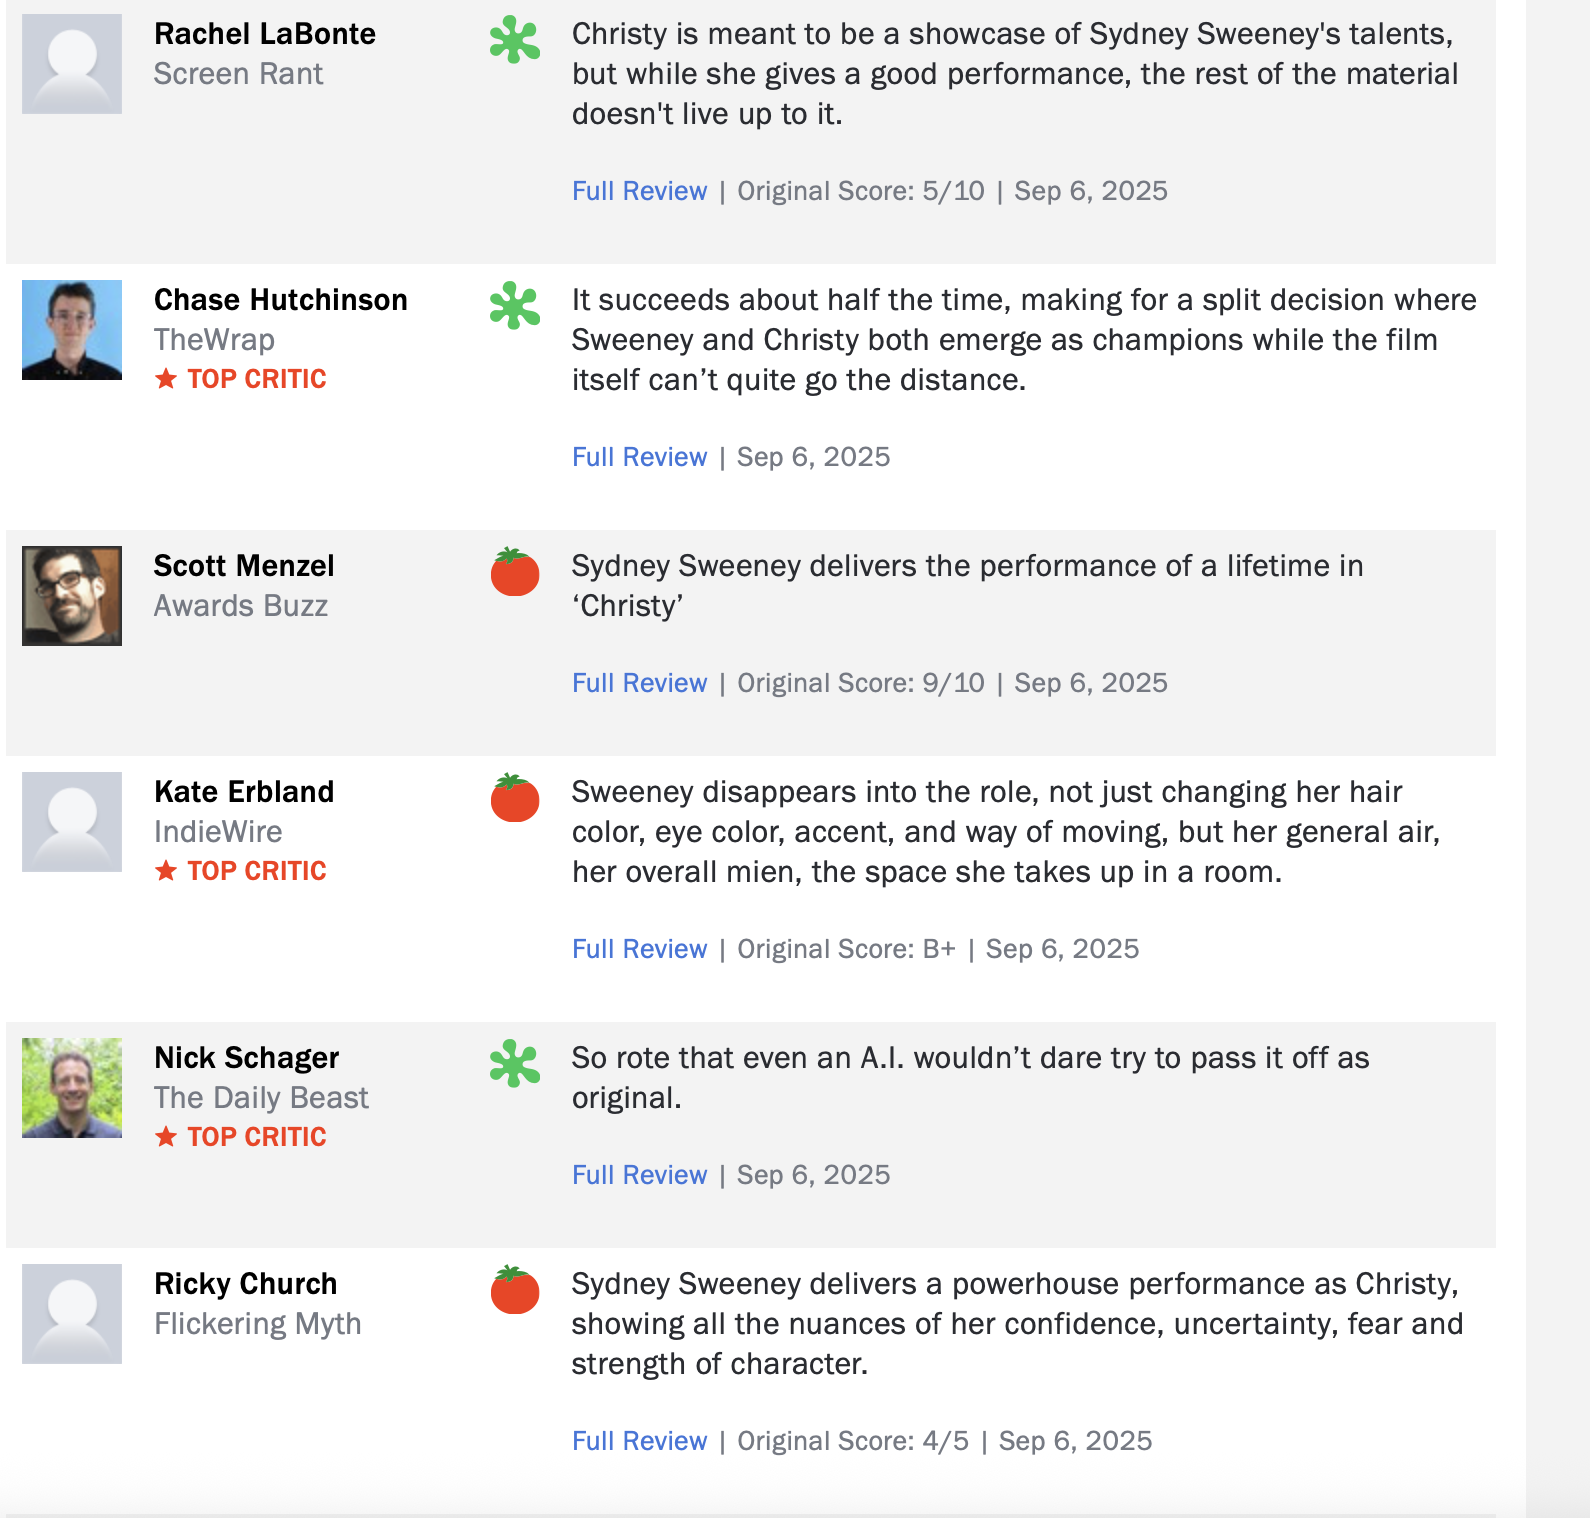Click Nick Schager's profile photo

(72, 1088)
